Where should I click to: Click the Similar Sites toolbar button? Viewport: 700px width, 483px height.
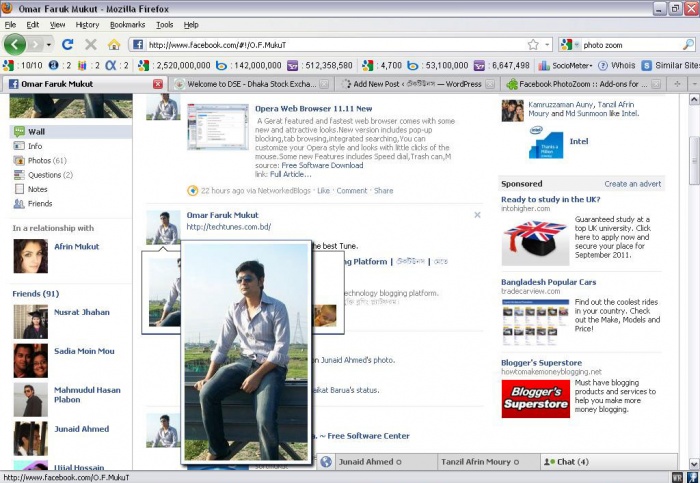671,66
